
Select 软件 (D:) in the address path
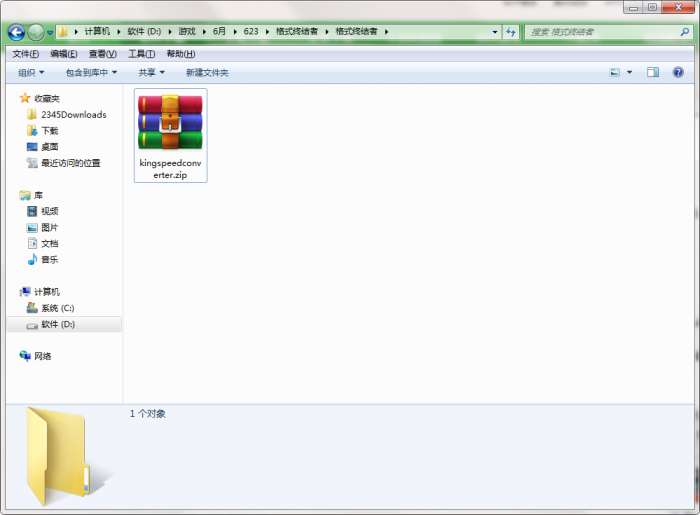[144, 31]
